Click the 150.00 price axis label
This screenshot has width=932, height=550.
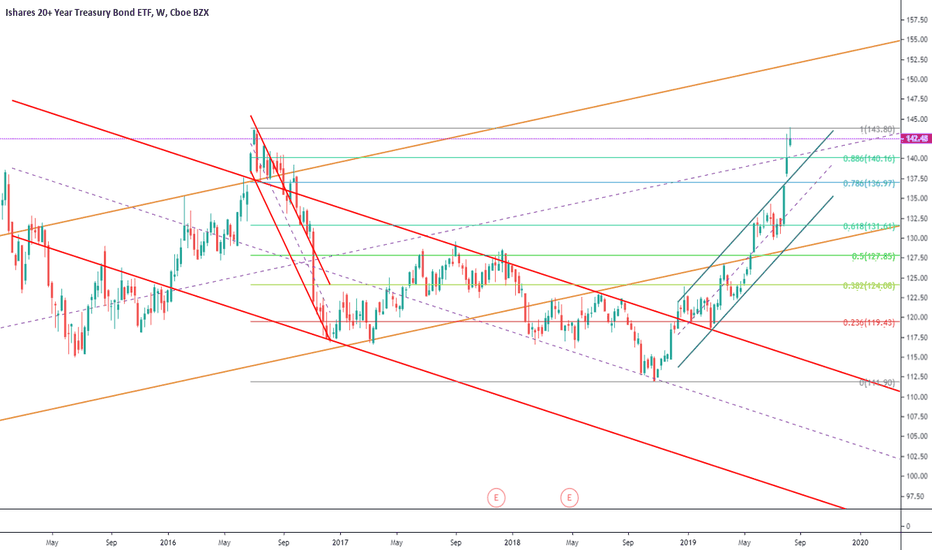[917, 79]
